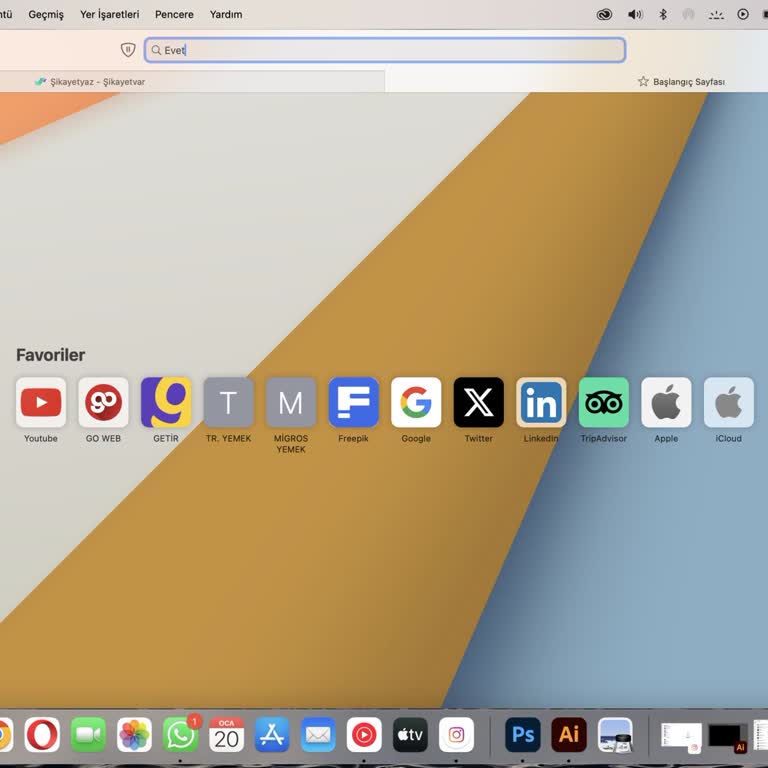This screenshot has height=768, width=768.
Task: Open minimized white document window in Dock
Action: coord(681,736)
